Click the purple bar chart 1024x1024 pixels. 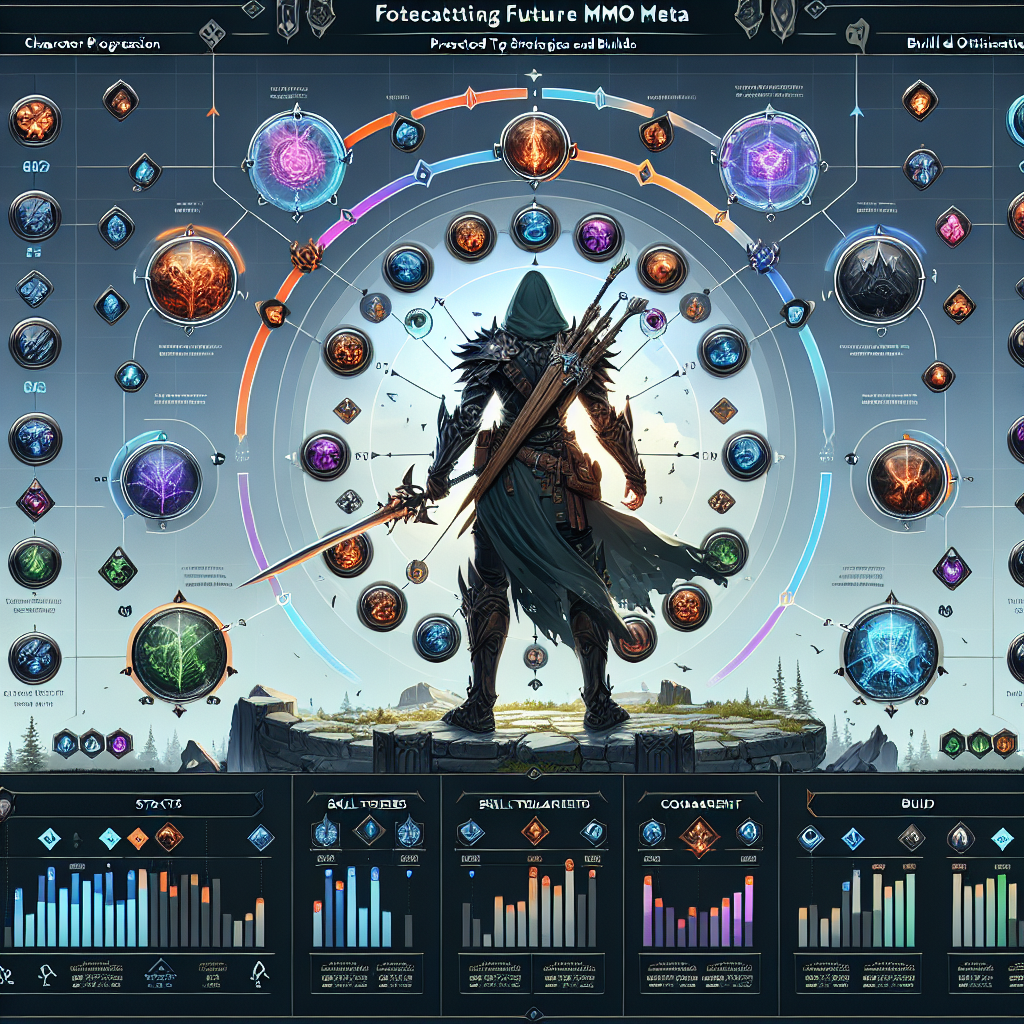click(699, 910)
